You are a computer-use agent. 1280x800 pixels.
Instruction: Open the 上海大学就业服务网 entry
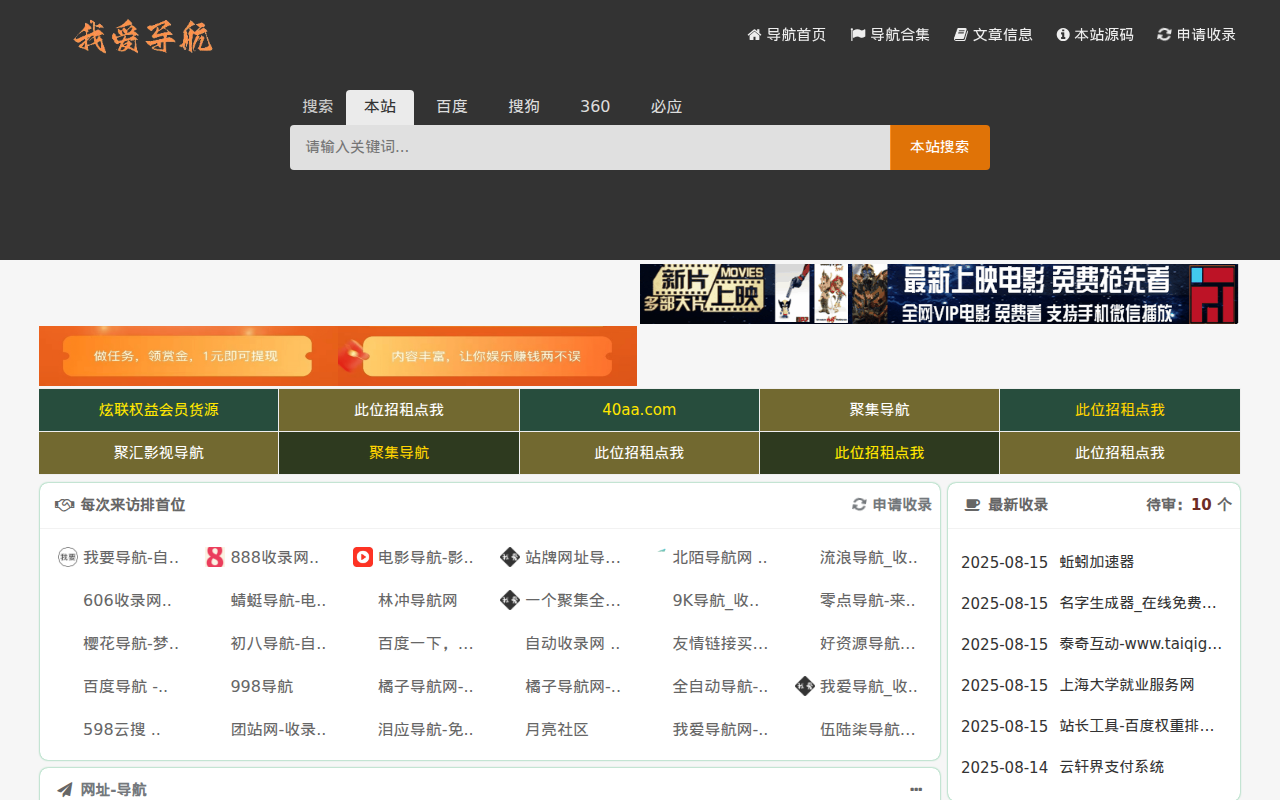(1127, 685)
